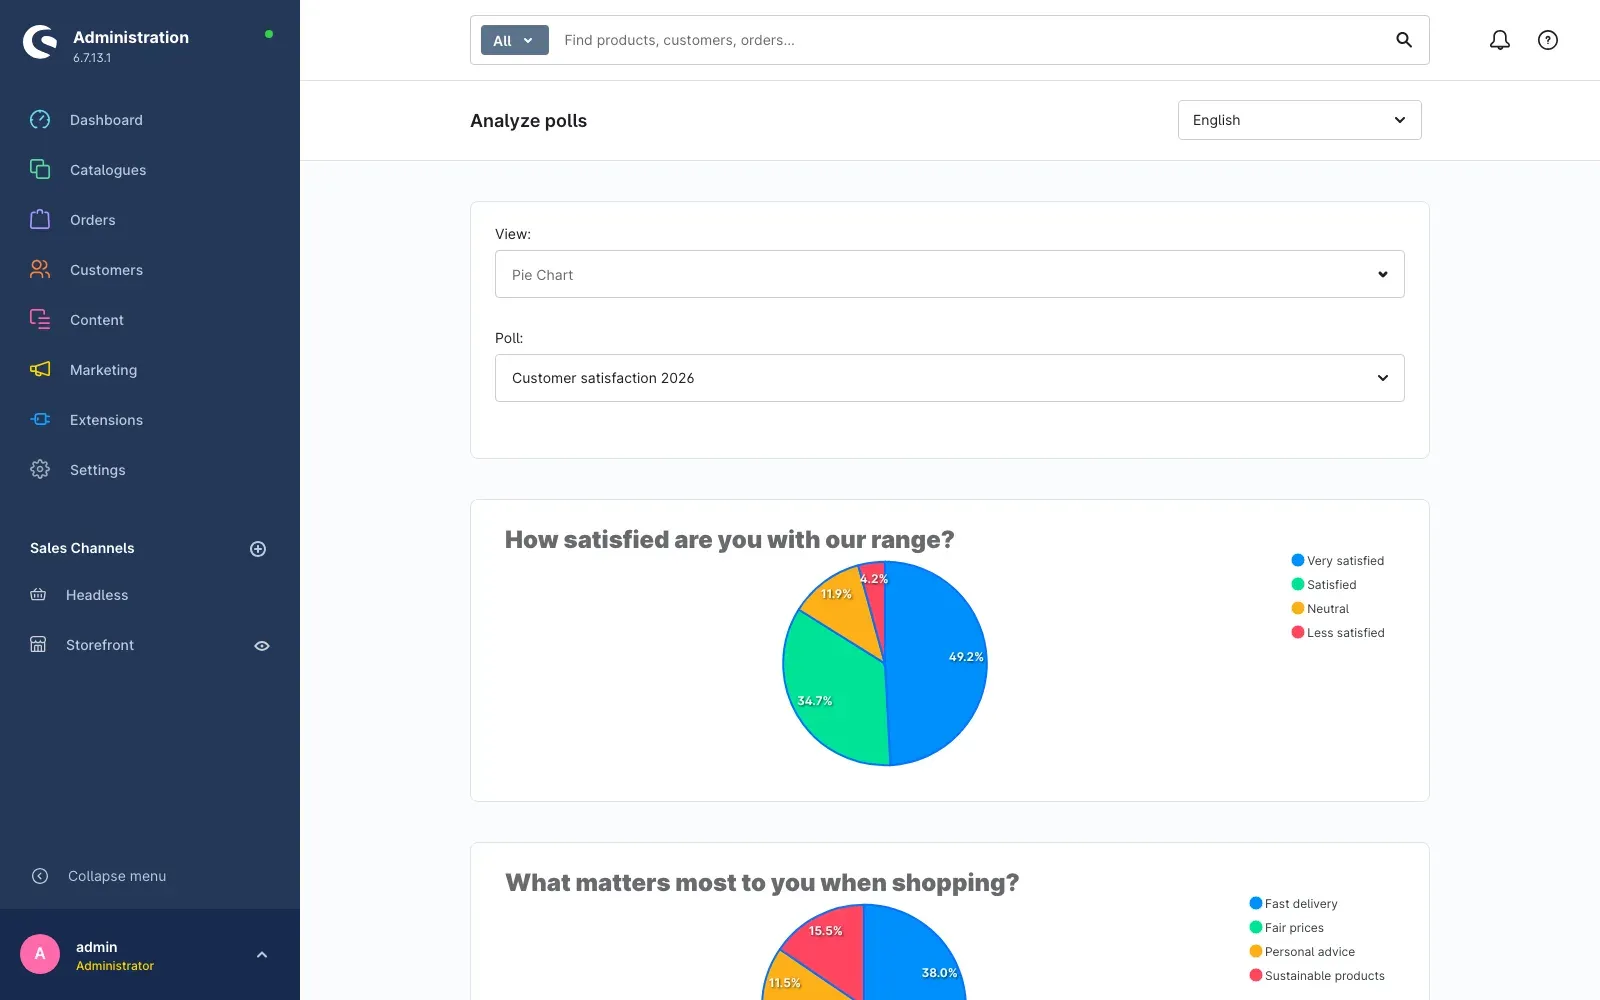Click the Customers people icon

pyautogui.click(x=40, y=270)
